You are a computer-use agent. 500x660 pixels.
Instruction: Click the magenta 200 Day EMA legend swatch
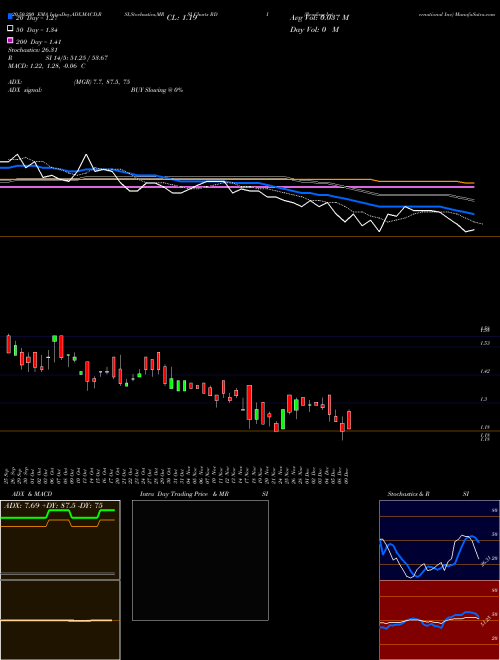11,40
